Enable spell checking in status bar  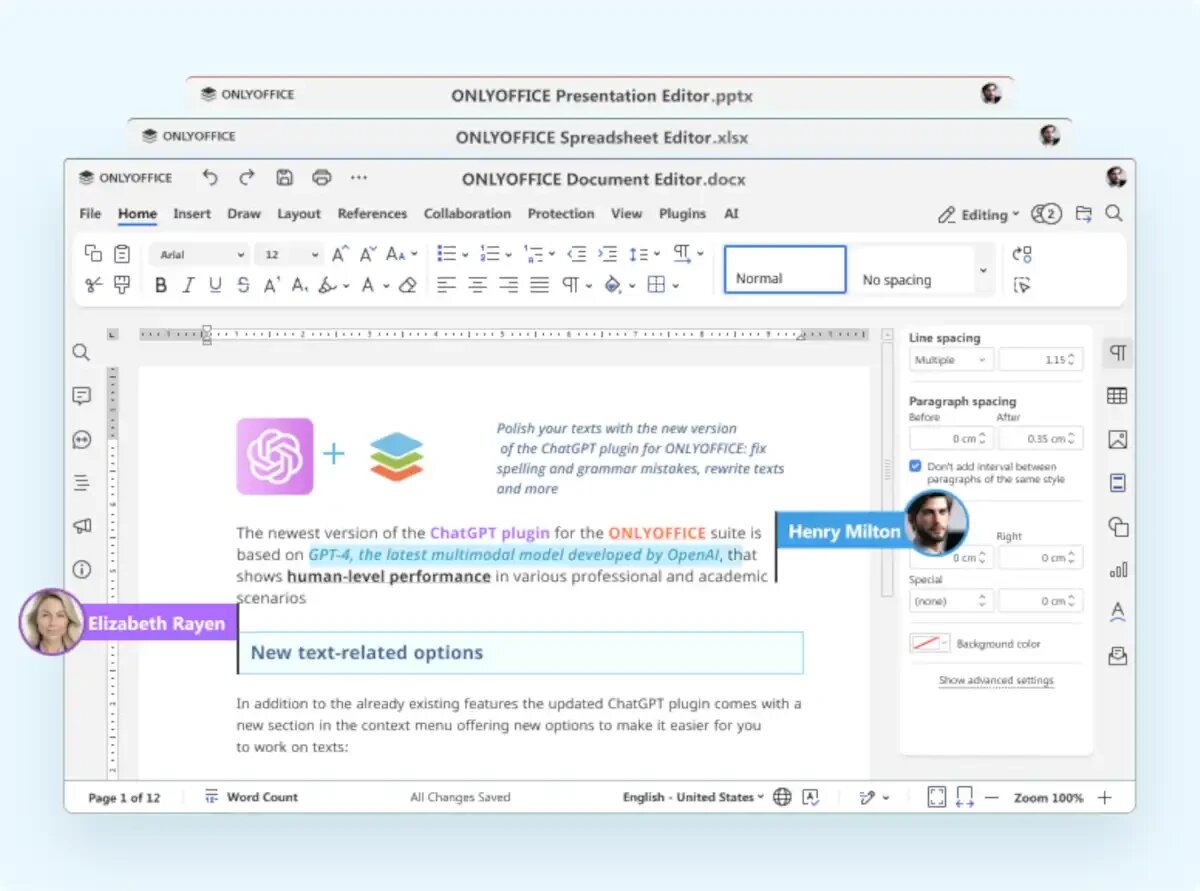811,797
